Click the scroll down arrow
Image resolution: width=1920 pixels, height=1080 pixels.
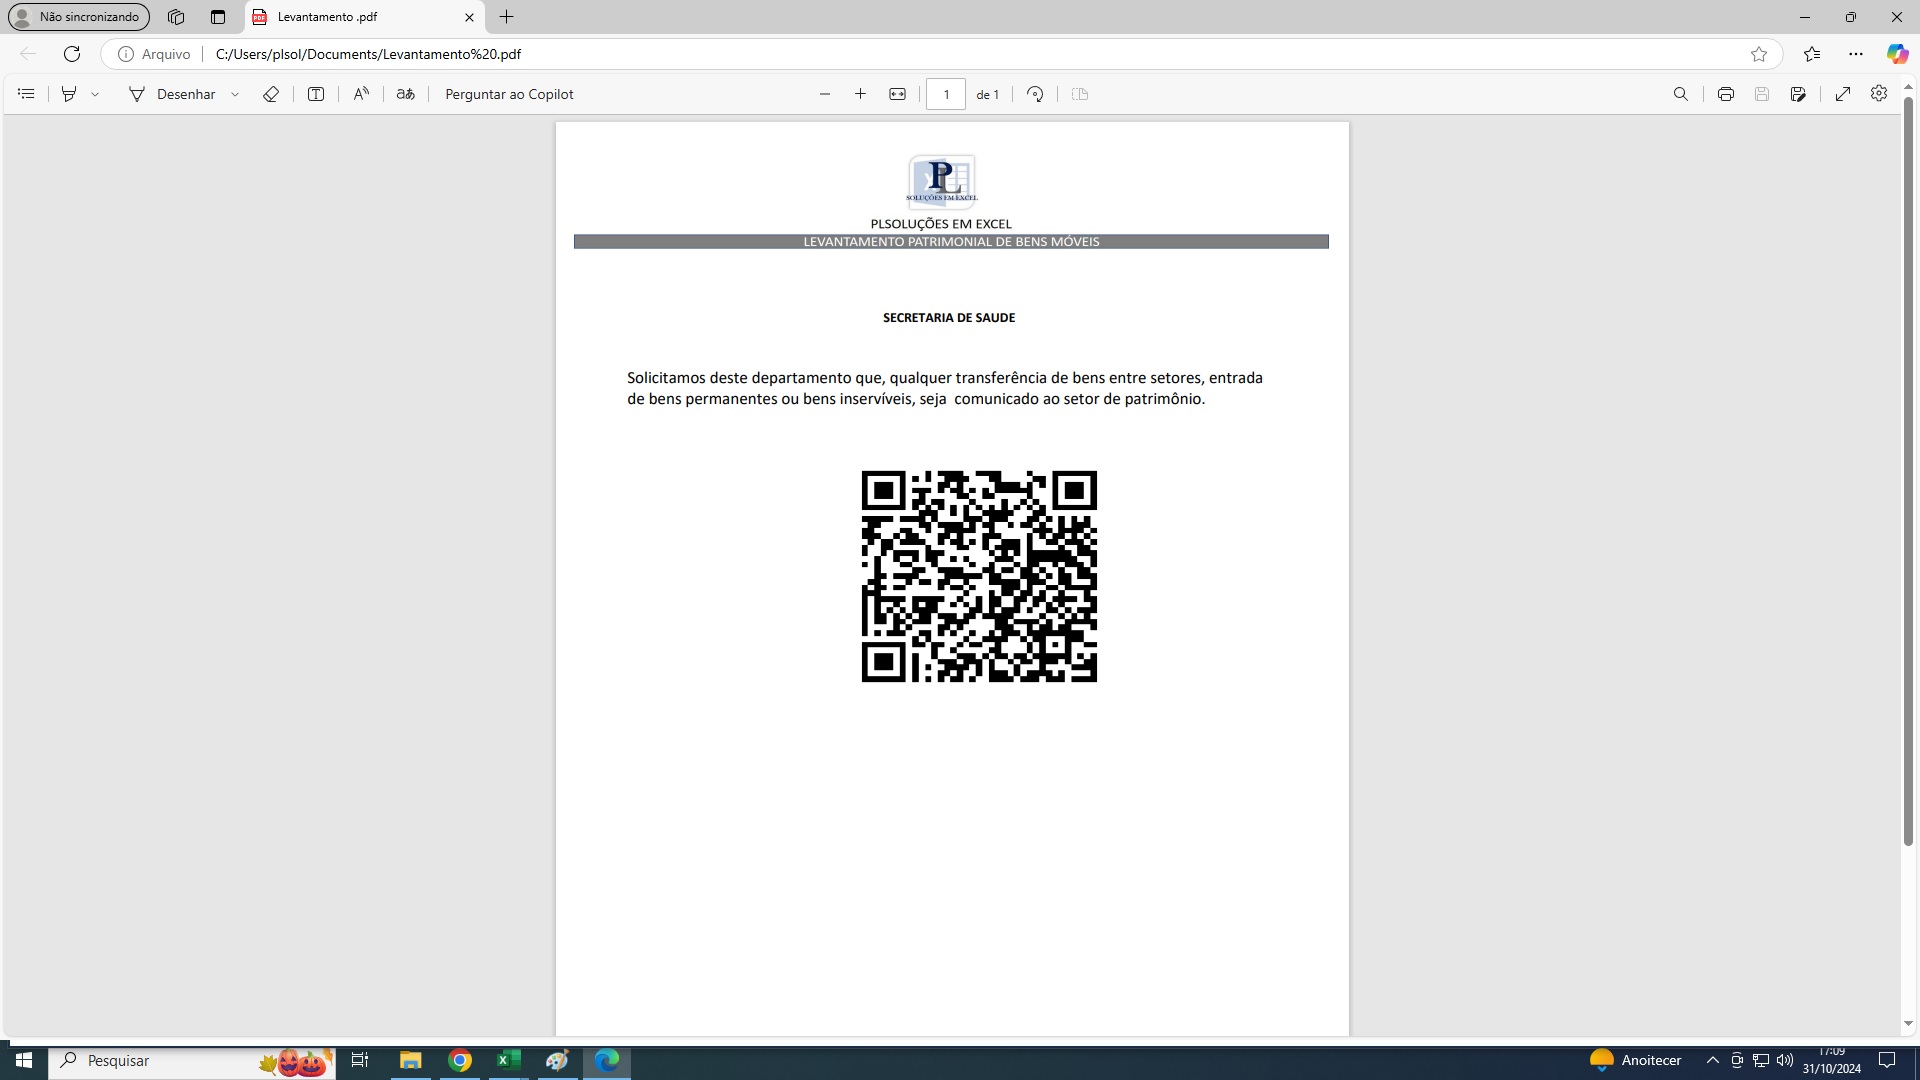1908,1024
